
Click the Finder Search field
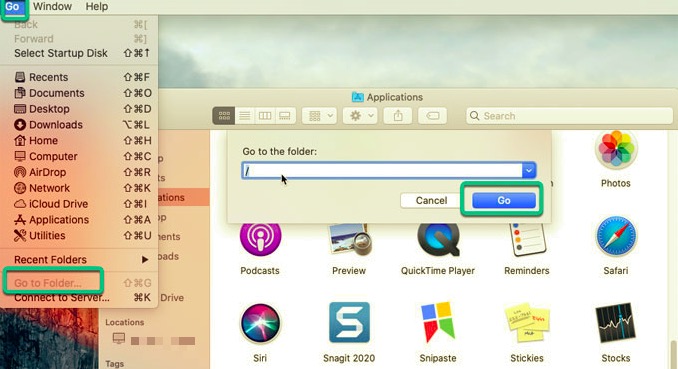coord(569,116)
